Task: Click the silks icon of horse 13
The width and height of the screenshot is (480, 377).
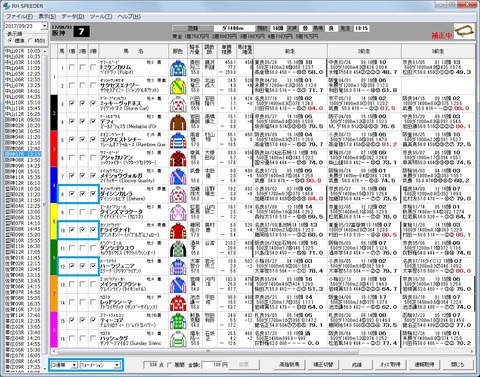Action: pyautogui.click(x=178, y=285)
